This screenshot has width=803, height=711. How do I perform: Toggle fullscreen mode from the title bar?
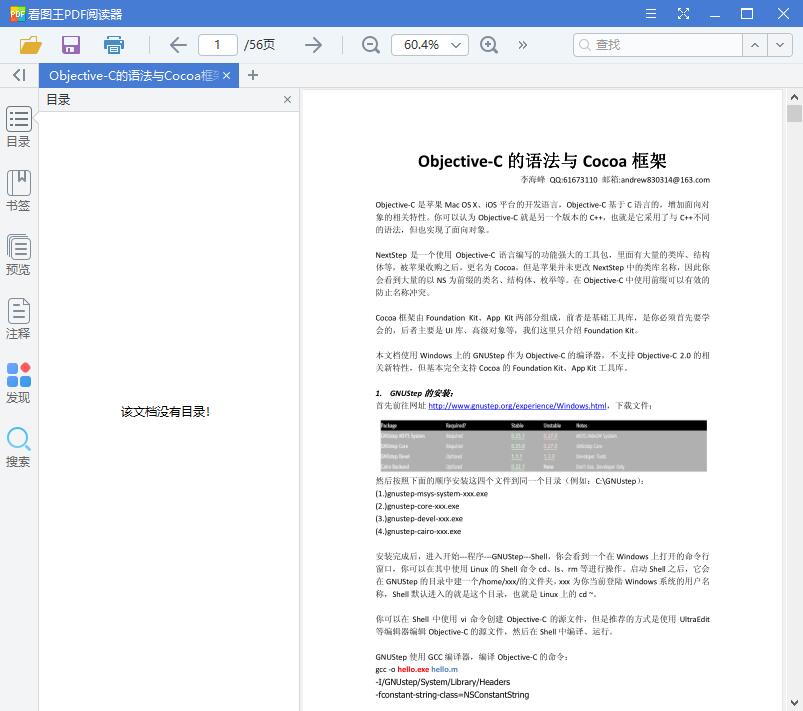click(684, 13)
